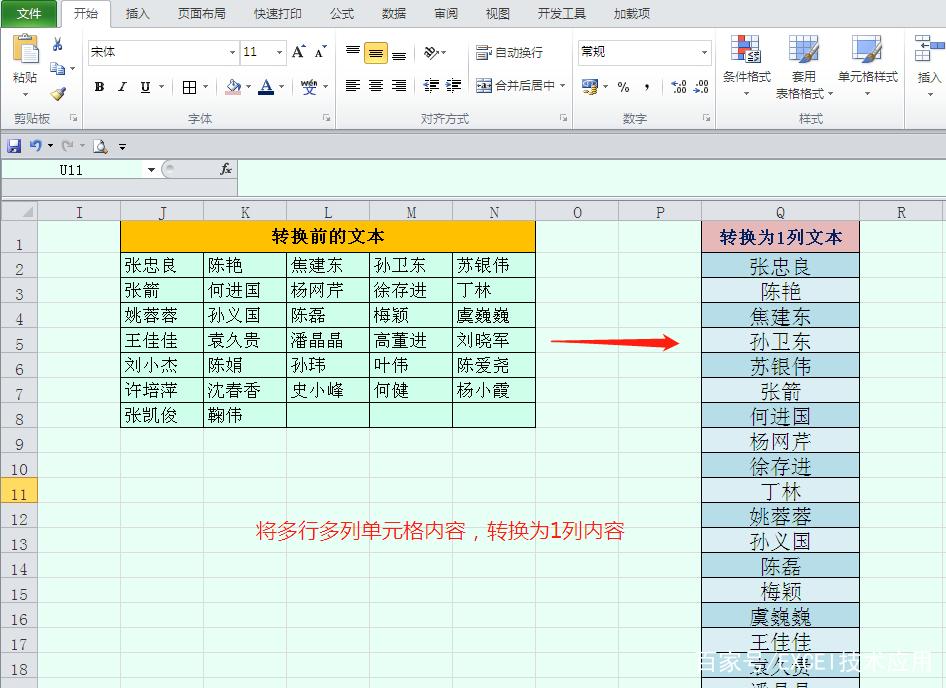Open the 文件 file tab
This screenshot has width=946, height=688.
click(x=28, y=13)
